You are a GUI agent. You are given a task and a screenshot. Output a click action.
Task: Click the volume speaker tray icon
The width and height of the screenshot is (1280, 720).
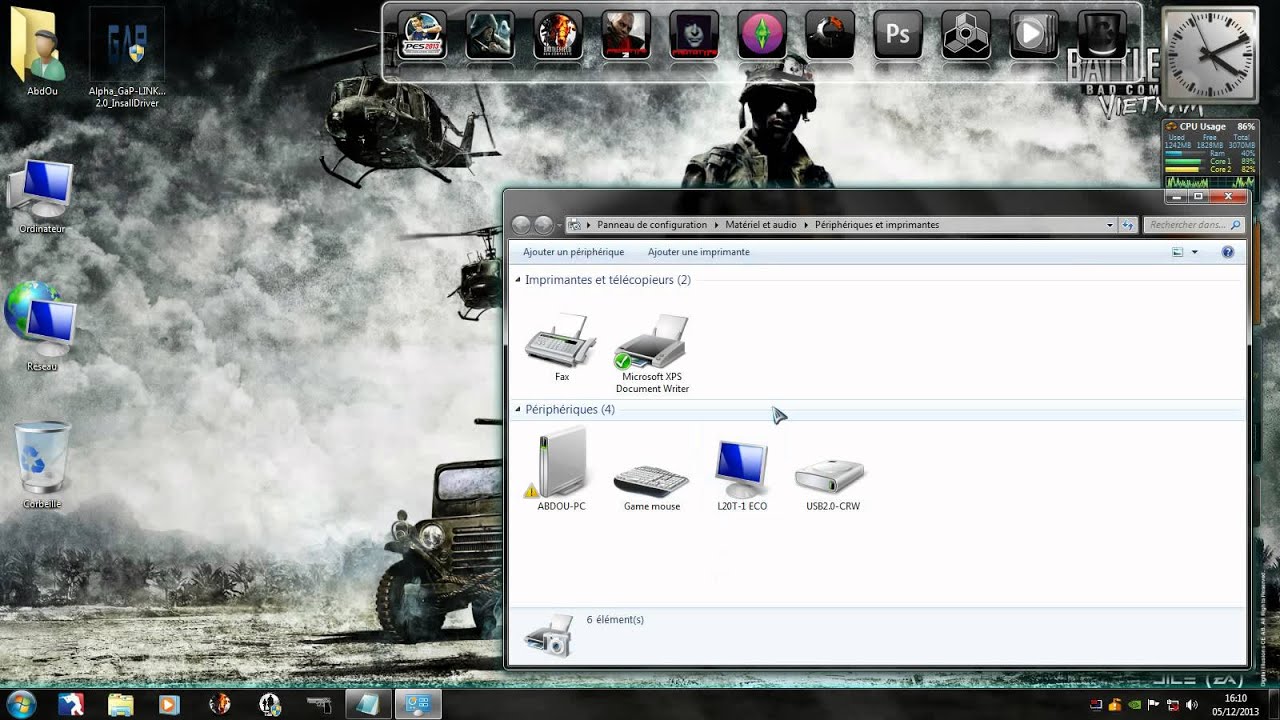[x=1191, y=704]
